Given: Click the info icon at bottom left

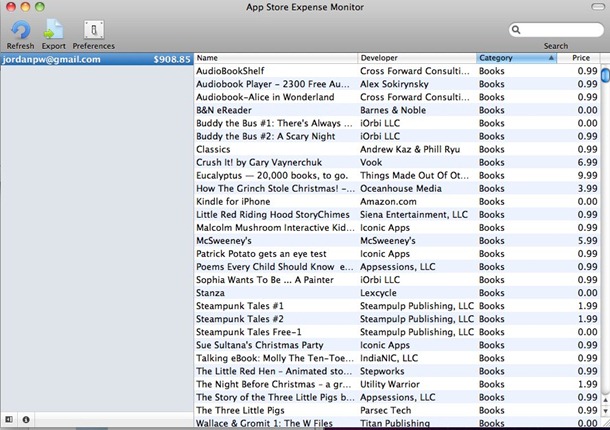Looking at the screenshot, I should point(26,419).
